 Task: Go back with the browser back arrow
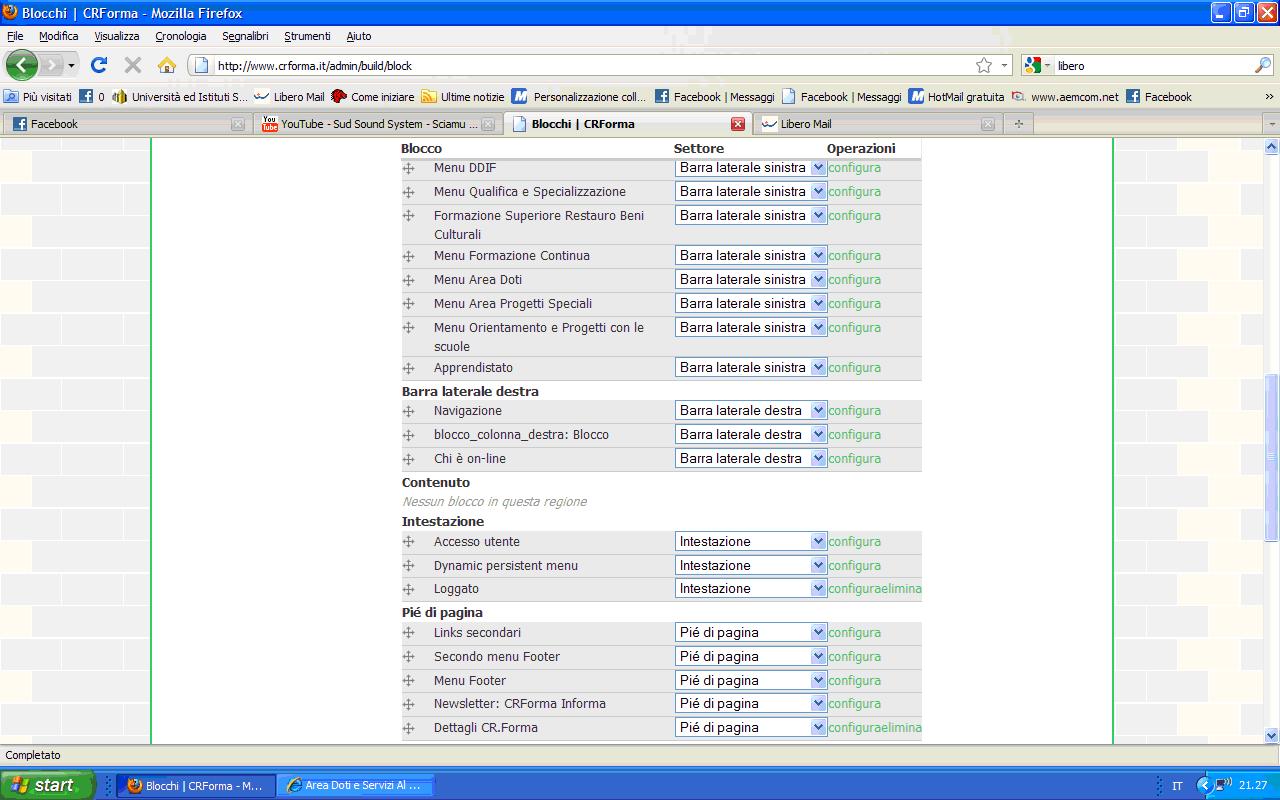[21, 65]
